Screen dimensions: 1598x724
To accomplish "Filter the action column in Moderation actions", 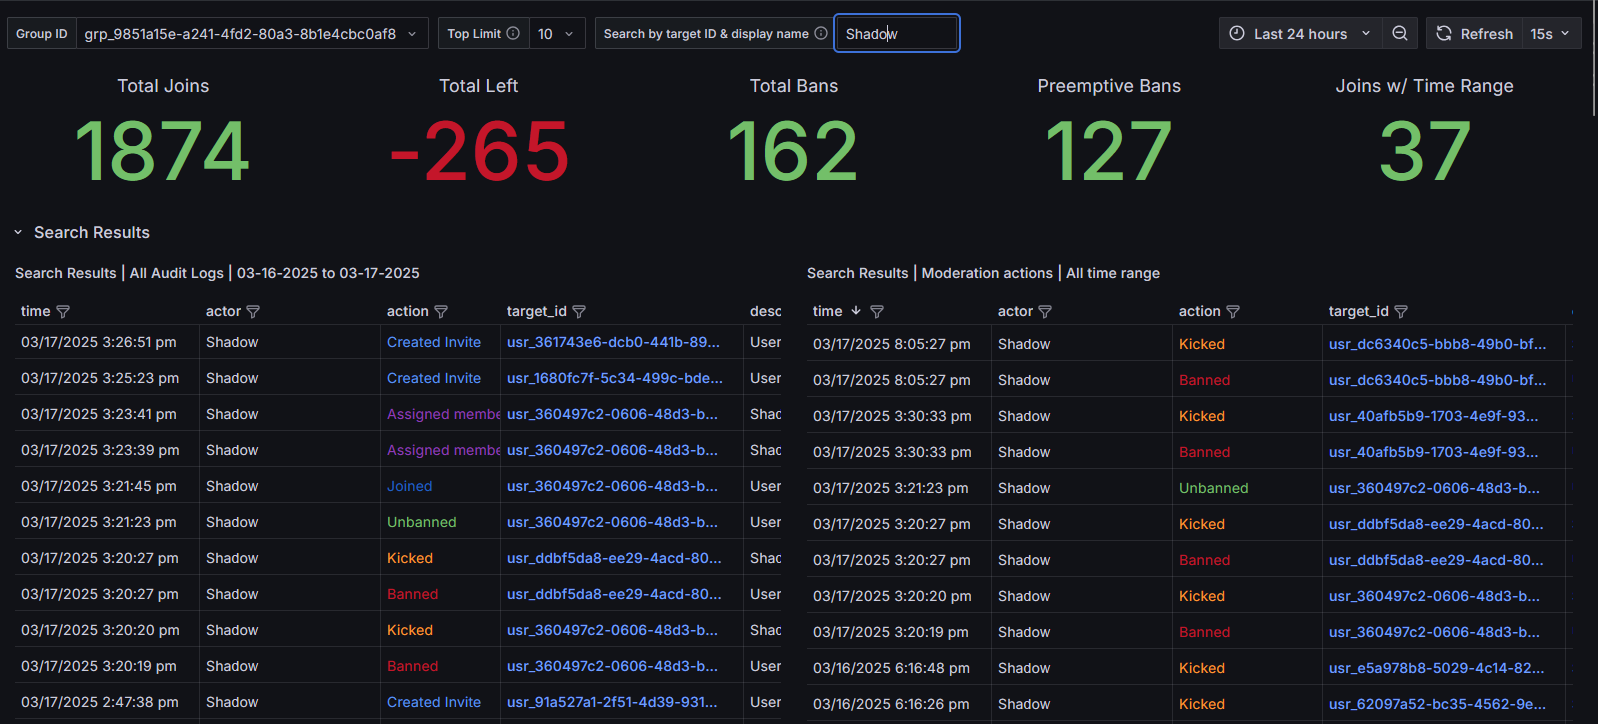I will point(1233,312).
